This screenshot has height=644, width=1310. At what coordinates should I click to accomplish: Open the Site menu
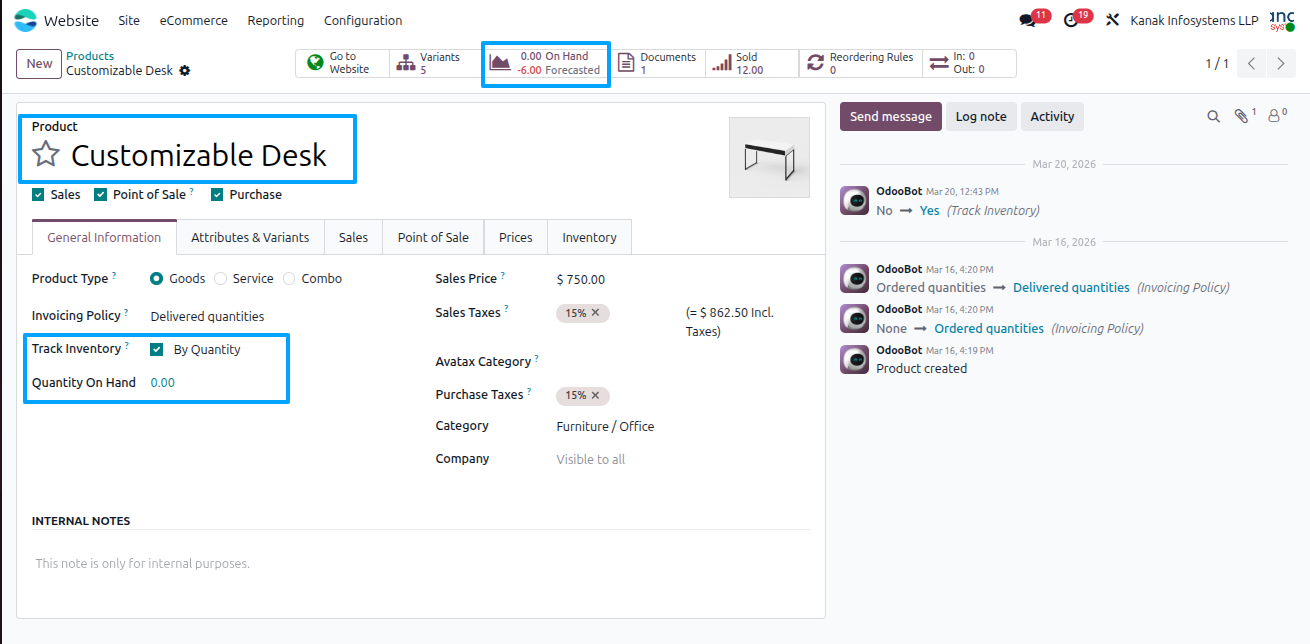click(129, 20)
